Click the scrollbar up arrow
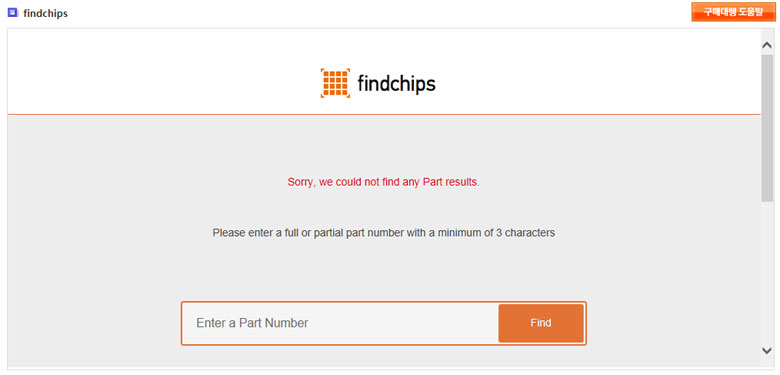The image size is (780, 375). click(x=767, y=45)
